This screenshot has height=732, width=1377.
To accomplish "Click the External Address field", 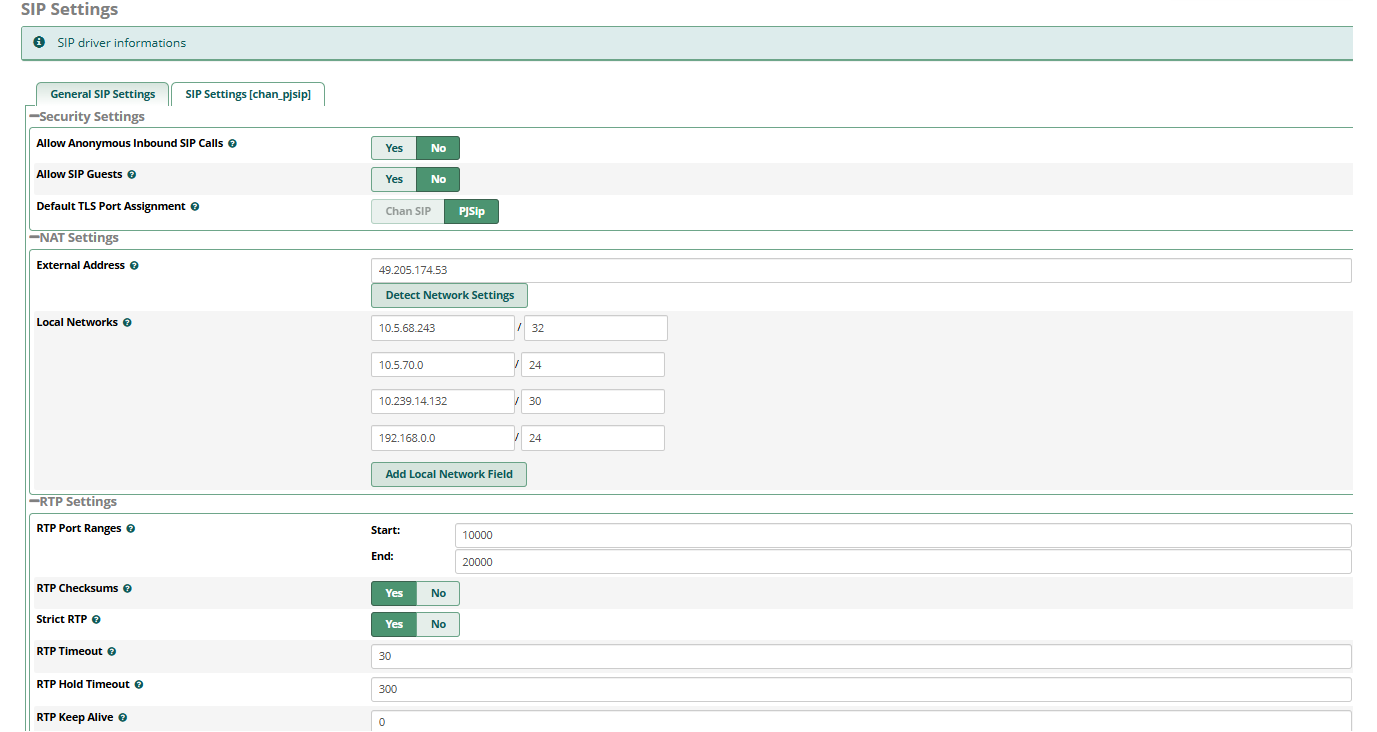I will click(x=861, y=270).
